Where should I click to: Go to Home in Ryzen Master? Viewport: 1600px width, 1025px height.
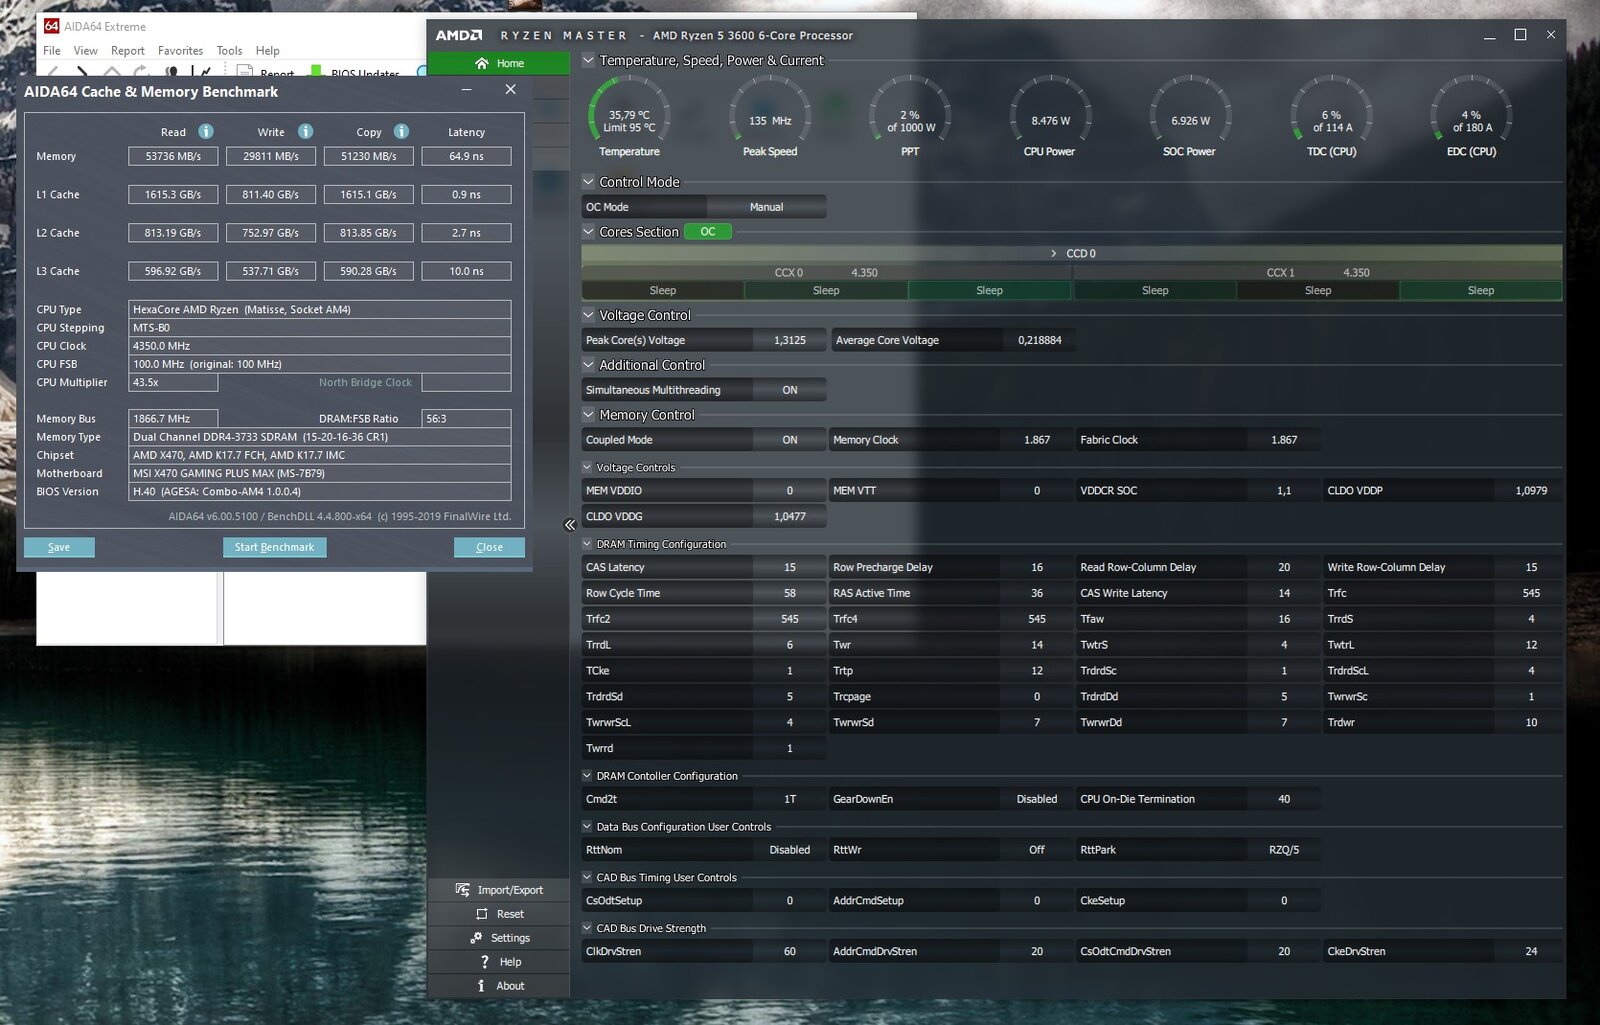(499, 63)
